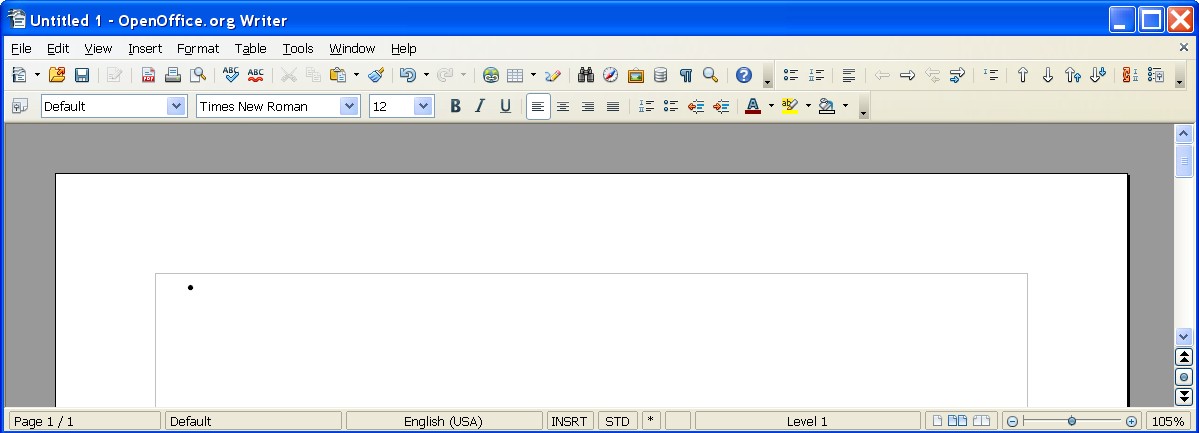Set Align Right paragraph alignment
Viewport: 1199px width, 433px height.
[588, 106]
